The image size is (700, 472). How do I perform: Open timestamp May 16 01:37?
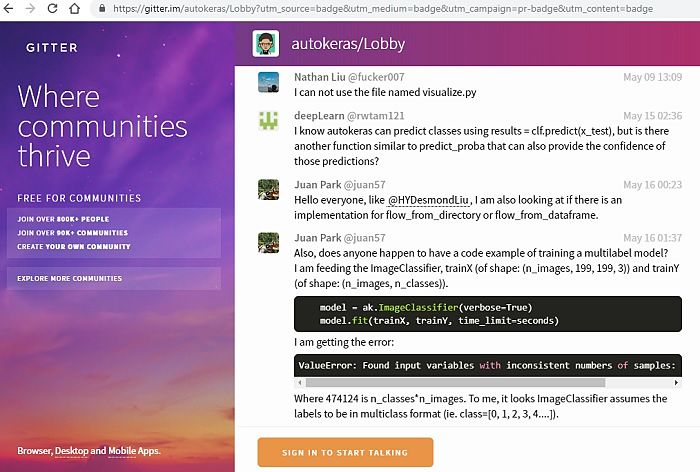(653, 238)
